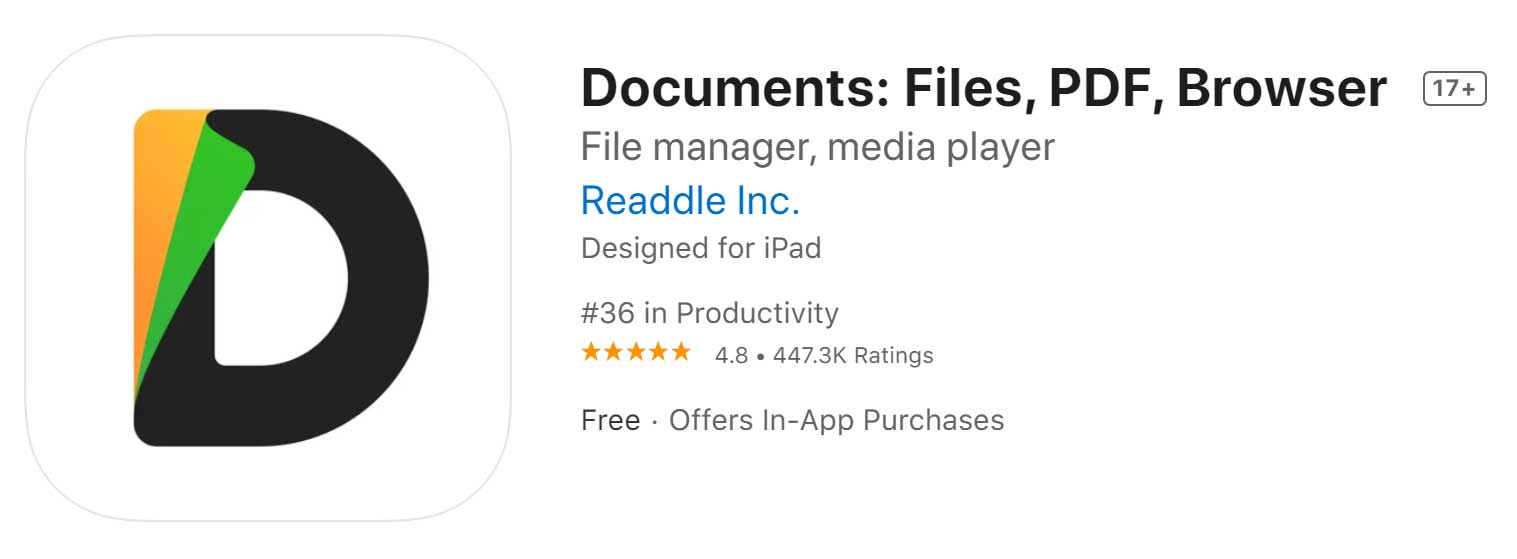
Task: Click the fifth orange rating star
Action: (x=680, y=353)
